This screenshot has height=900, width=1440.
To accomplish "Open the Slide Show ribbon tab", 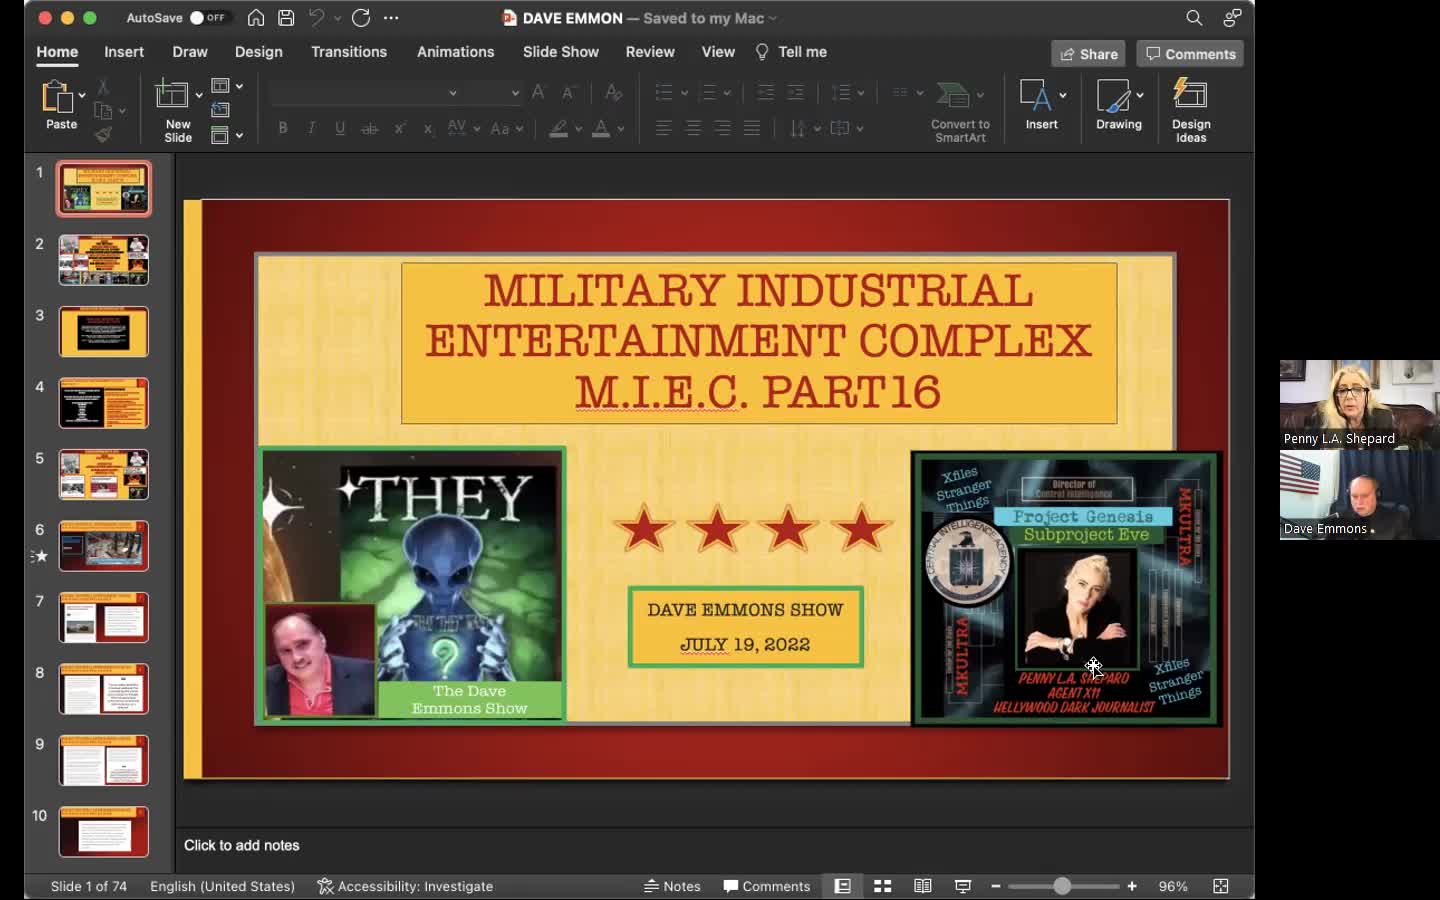I will [561, 52].
